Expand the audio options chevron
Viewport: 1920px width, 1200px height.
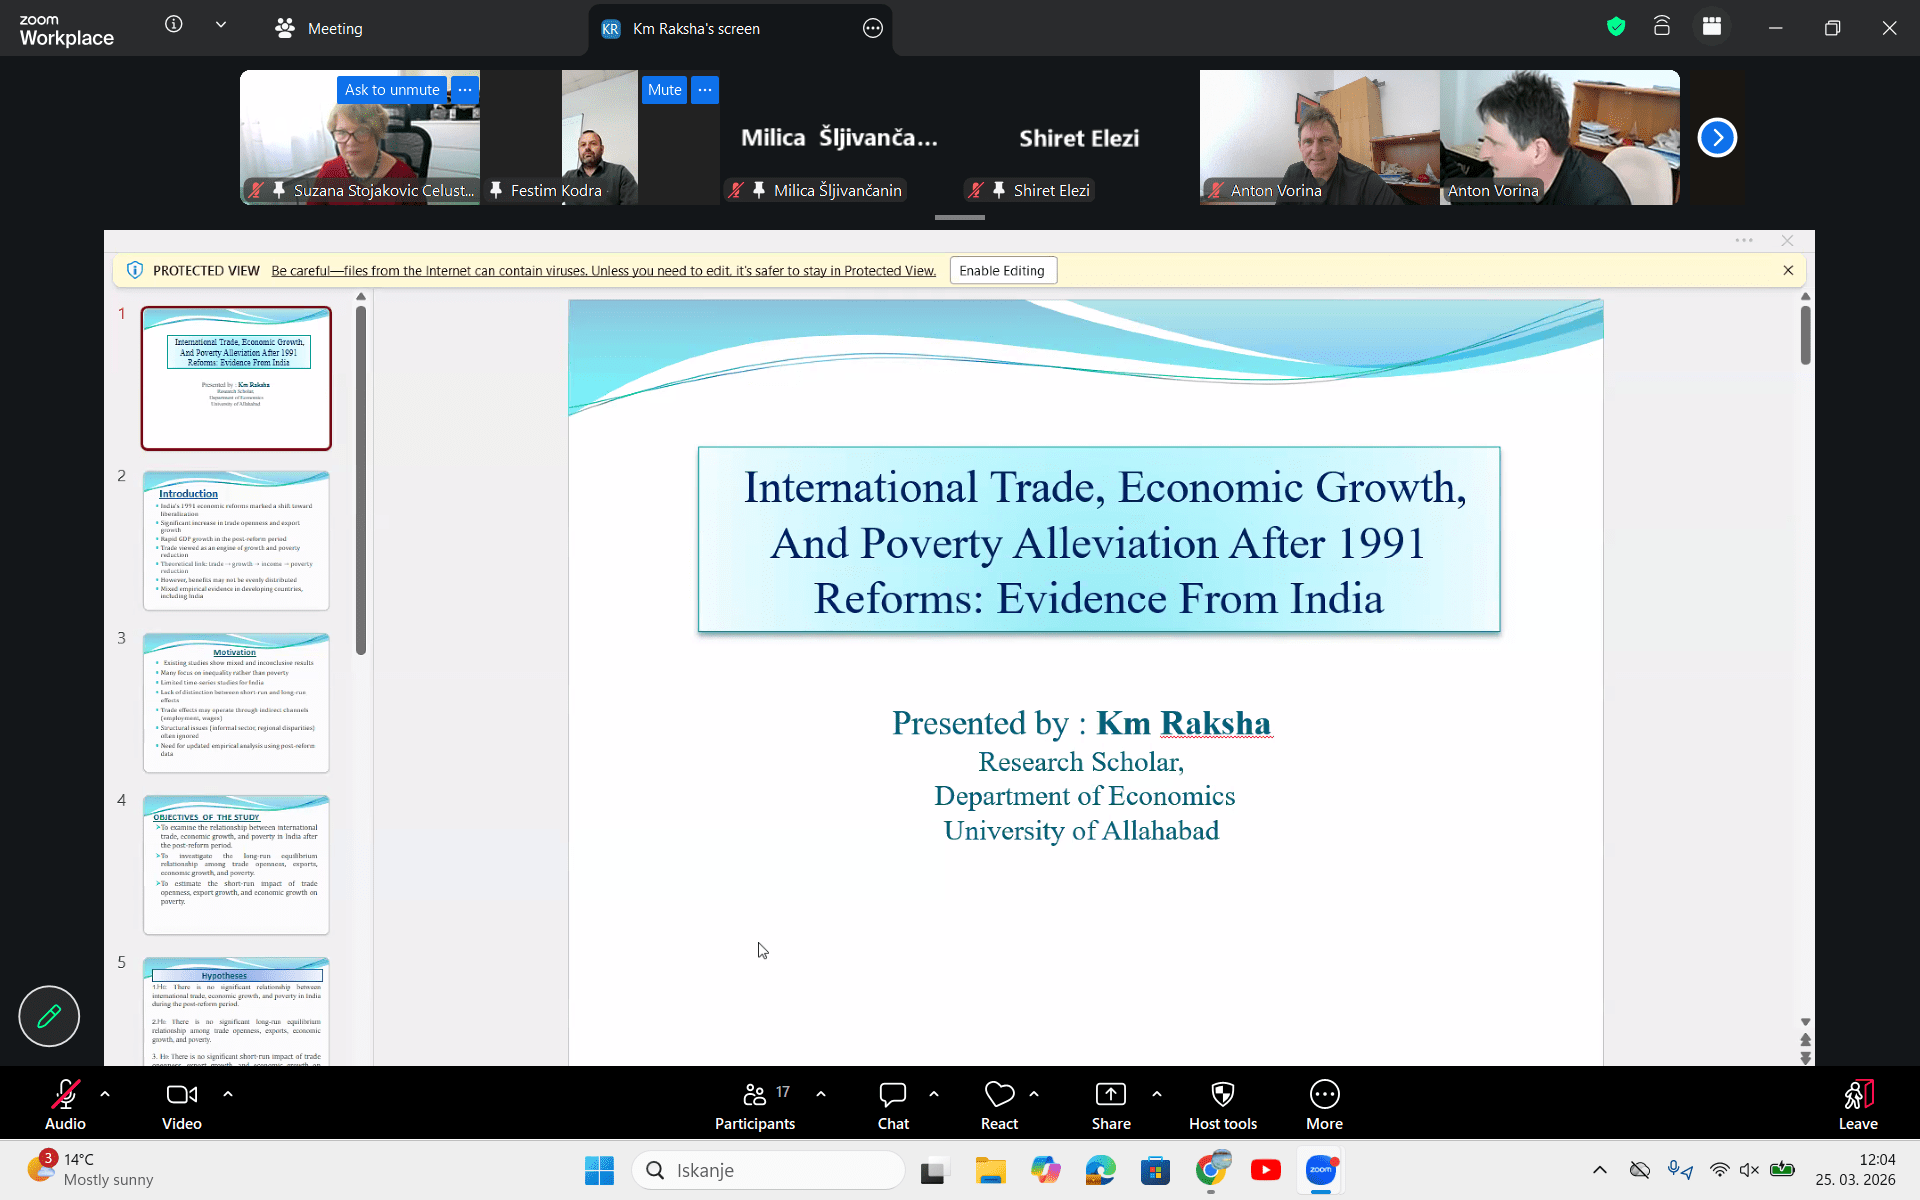pyautogui.click(x=105, y=1094)
